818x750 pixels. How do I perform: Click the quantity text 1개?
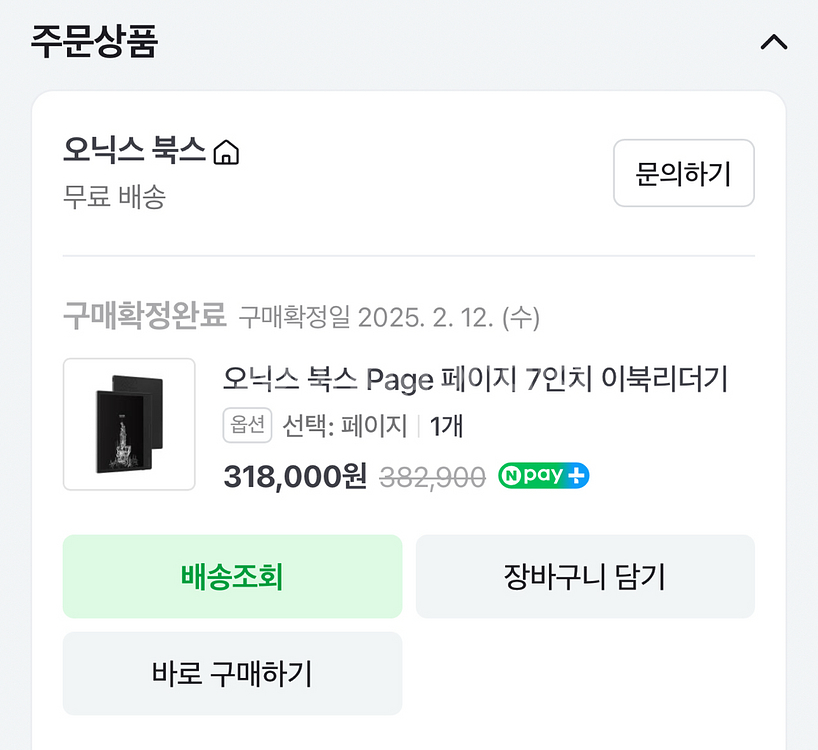coord(444,424)
